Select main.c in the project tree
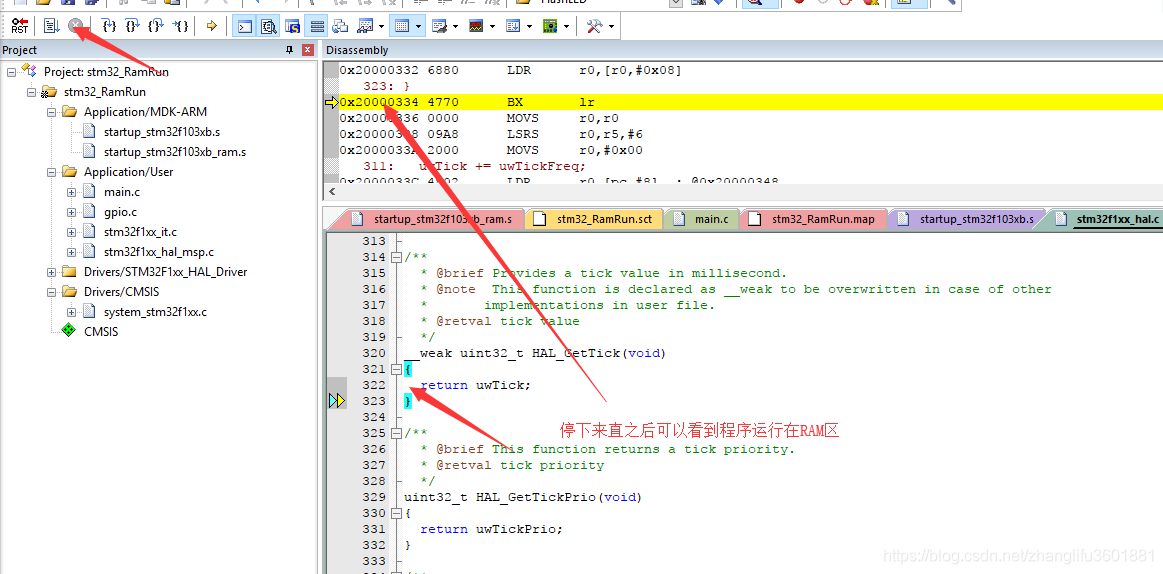 point(122,192)
